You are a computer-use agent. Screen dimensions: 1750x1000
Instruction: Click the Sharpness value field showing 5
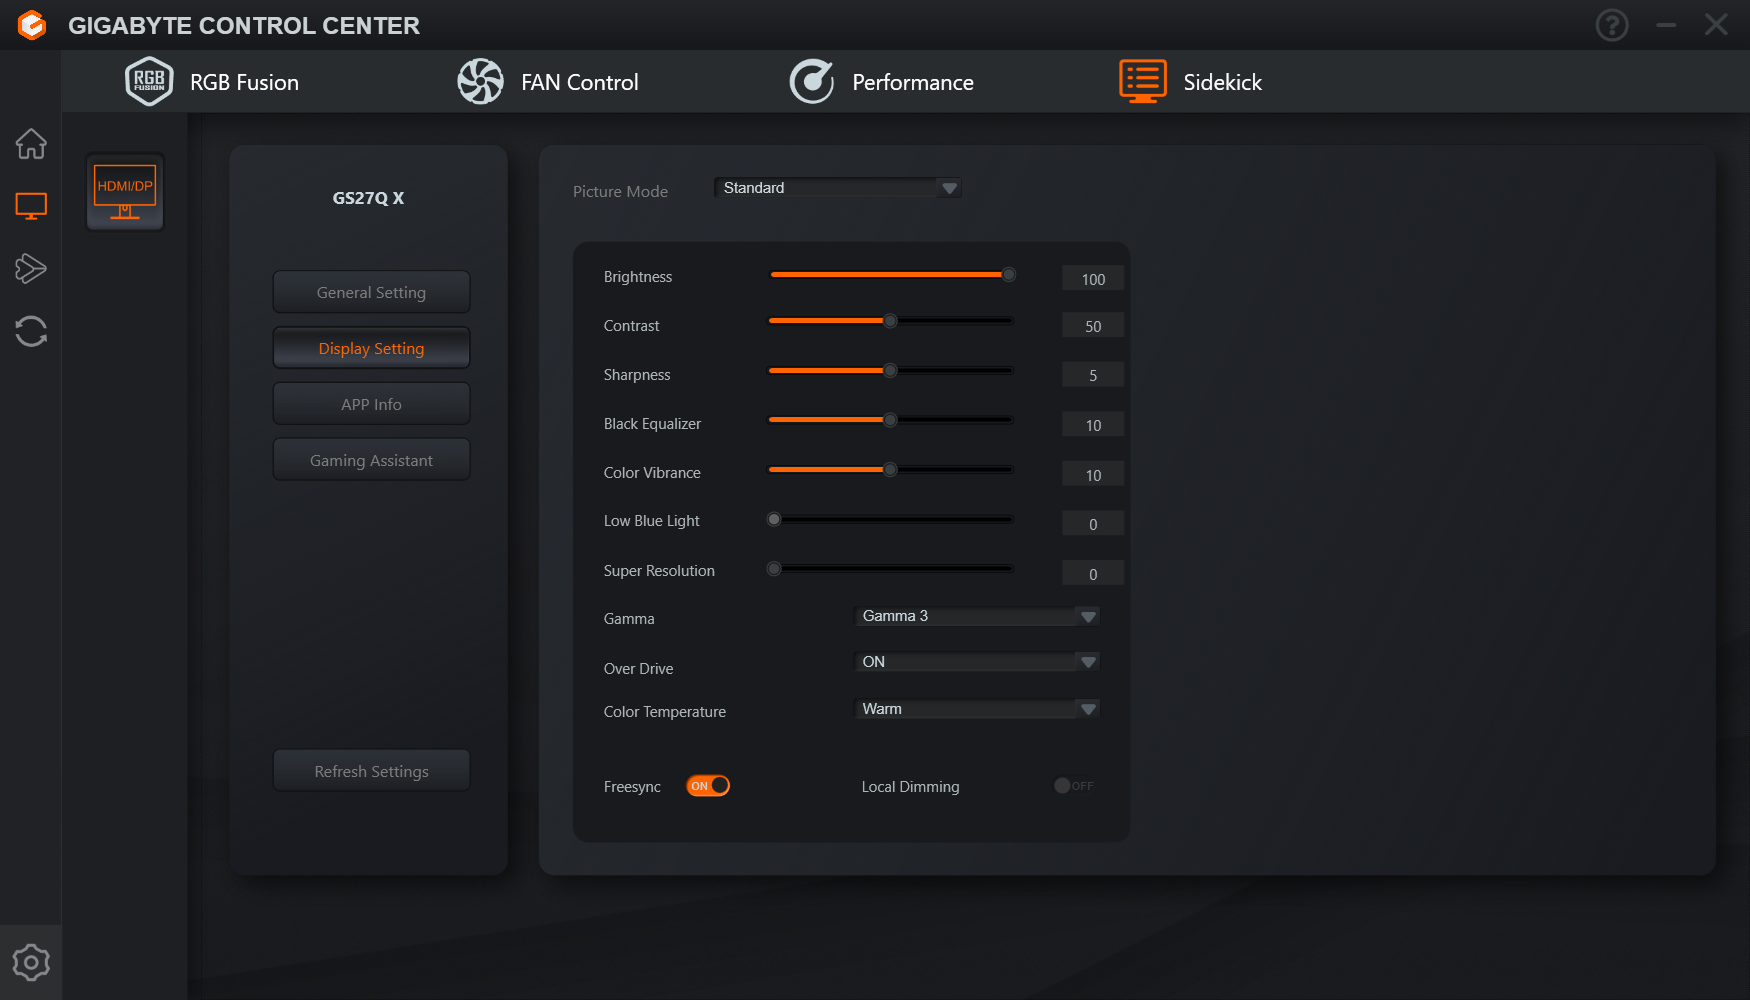click(1093, 375)
